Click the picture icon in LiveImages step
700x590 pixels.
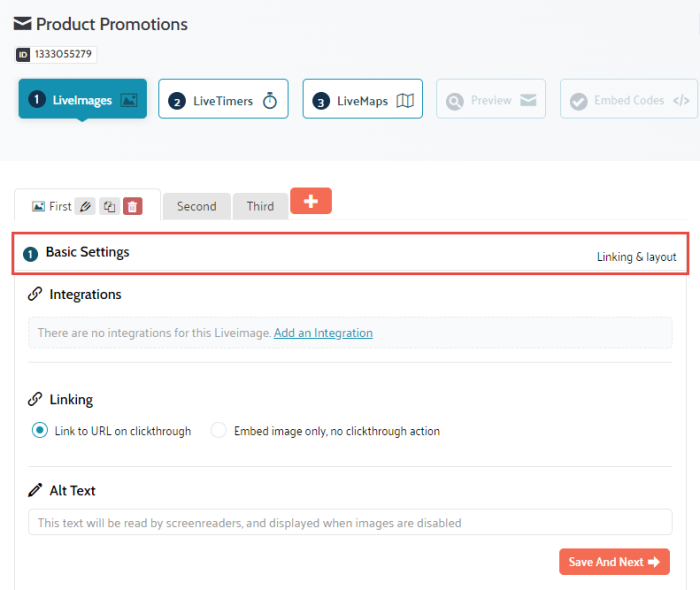click(x=128, y=100)
